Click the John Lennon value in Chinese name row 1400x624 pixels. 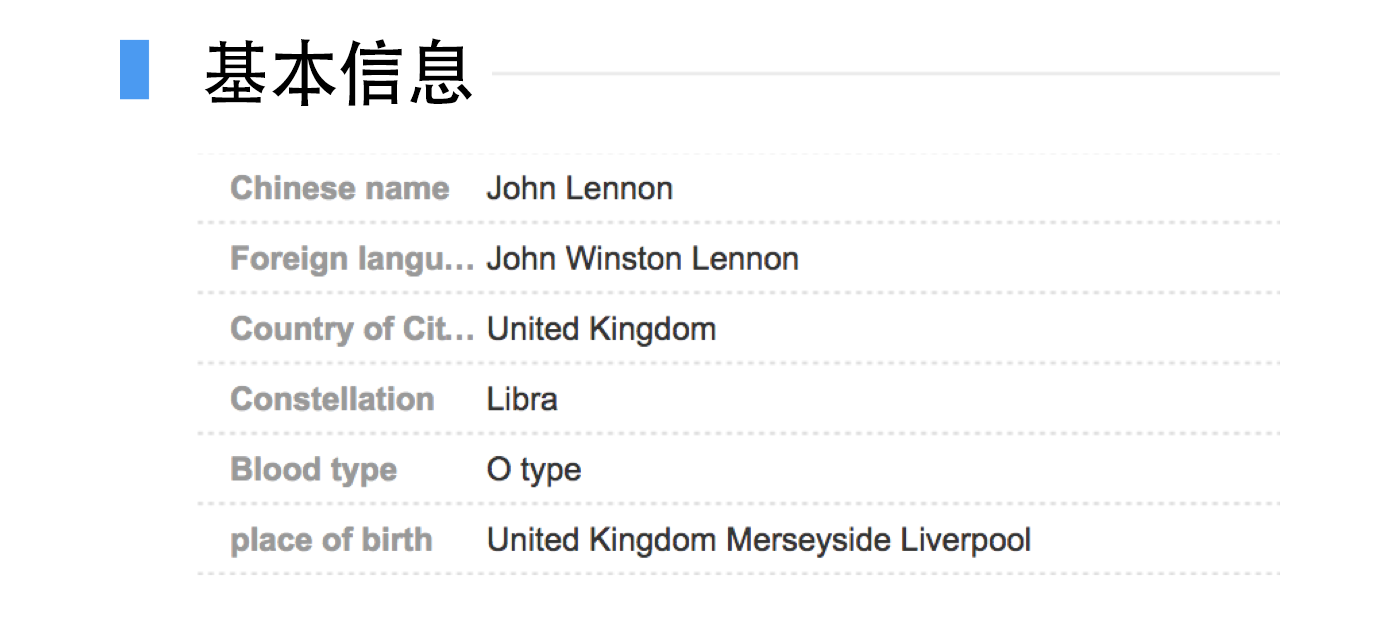579,188
